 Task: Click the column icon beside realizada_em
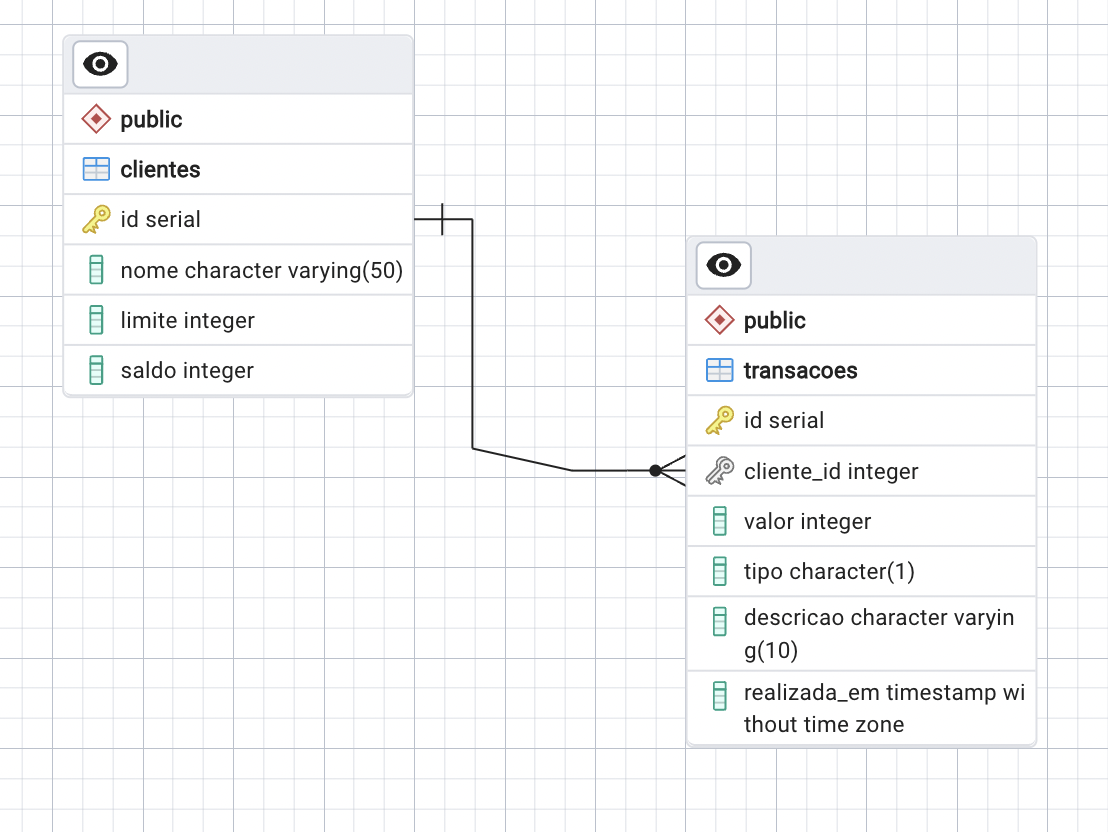coord(719,696)
